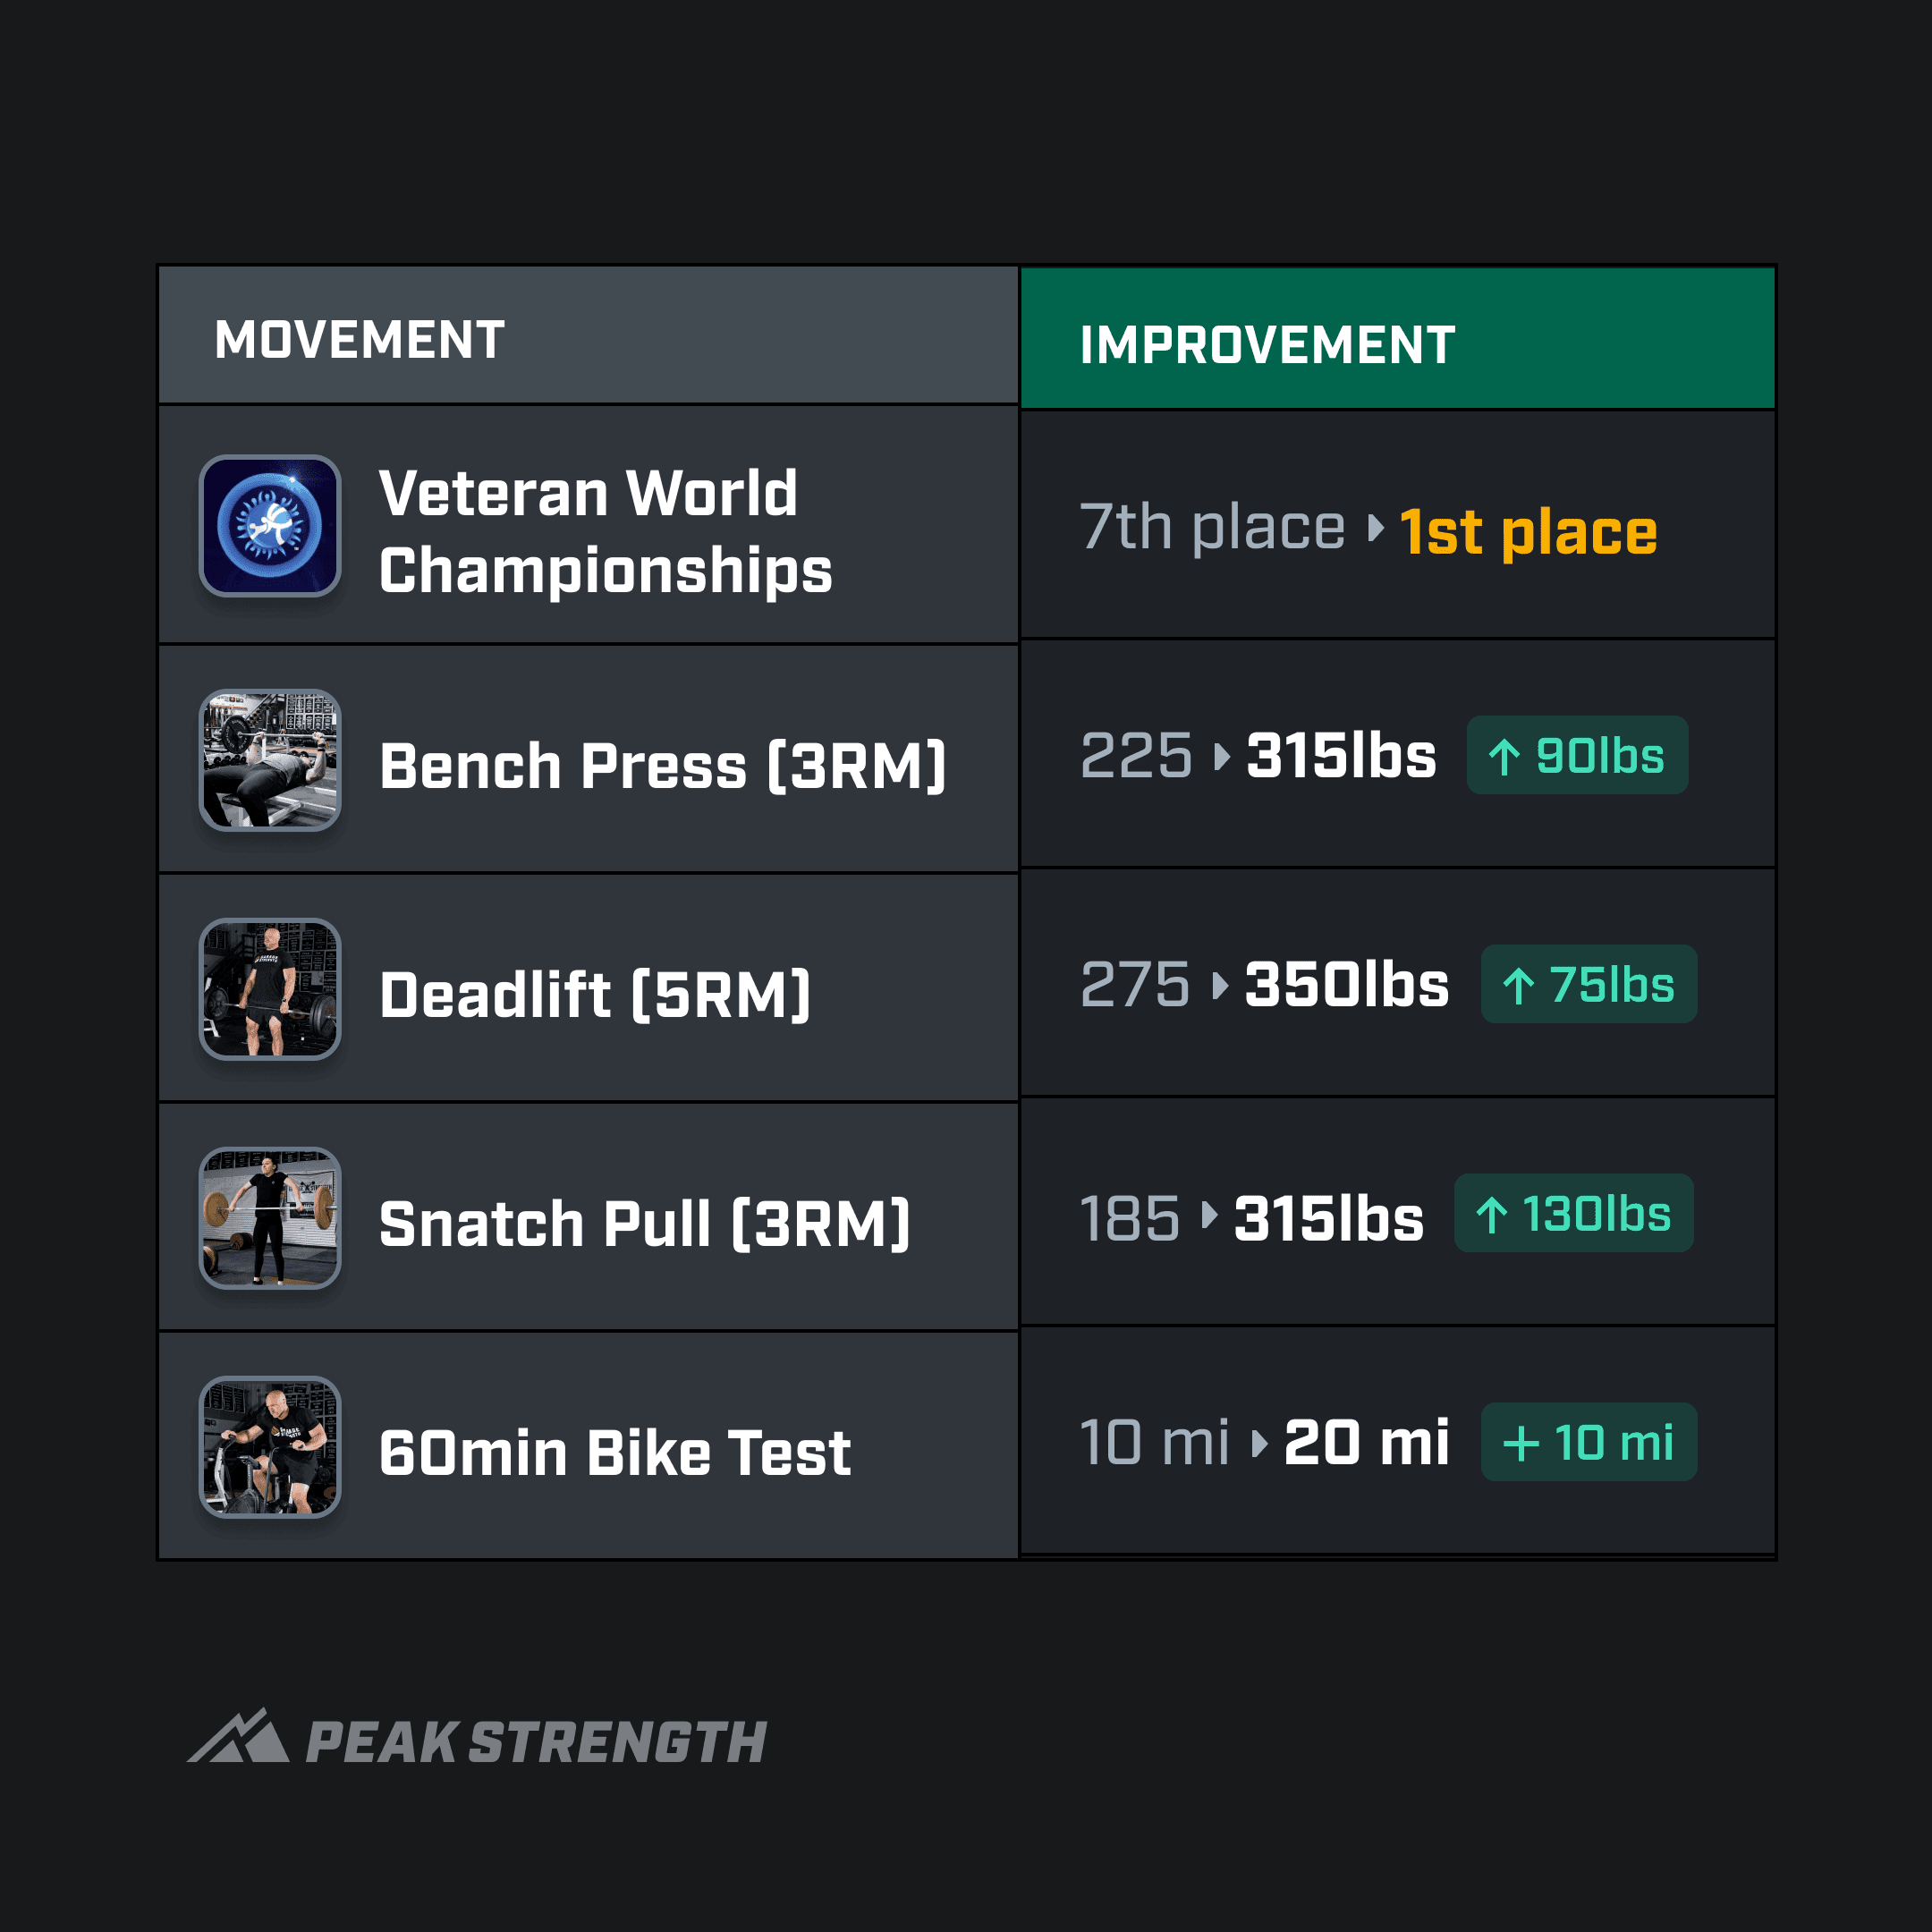Select the Deadlift exercise thumbnail
Viewport: 1932px width, 1932px height.
coord(270,989)
